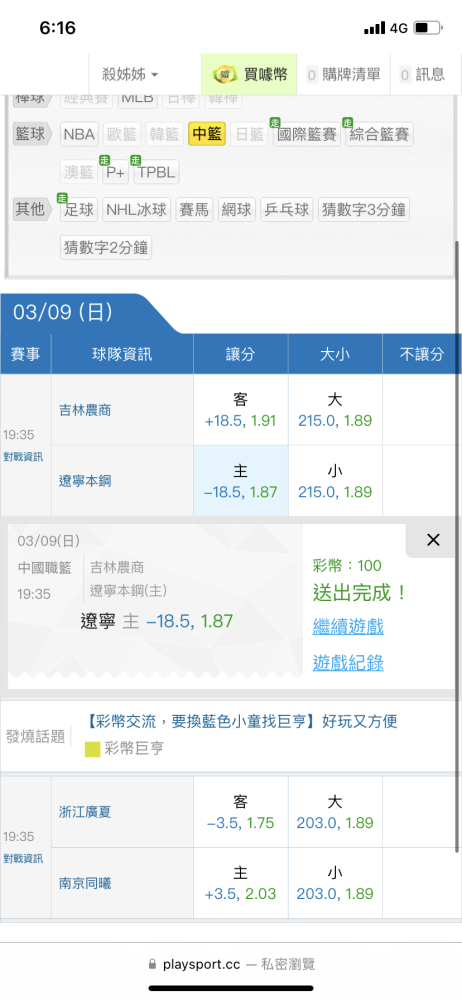Tap the 買噱幣 coin button
462x1000 pixels.
250,75
